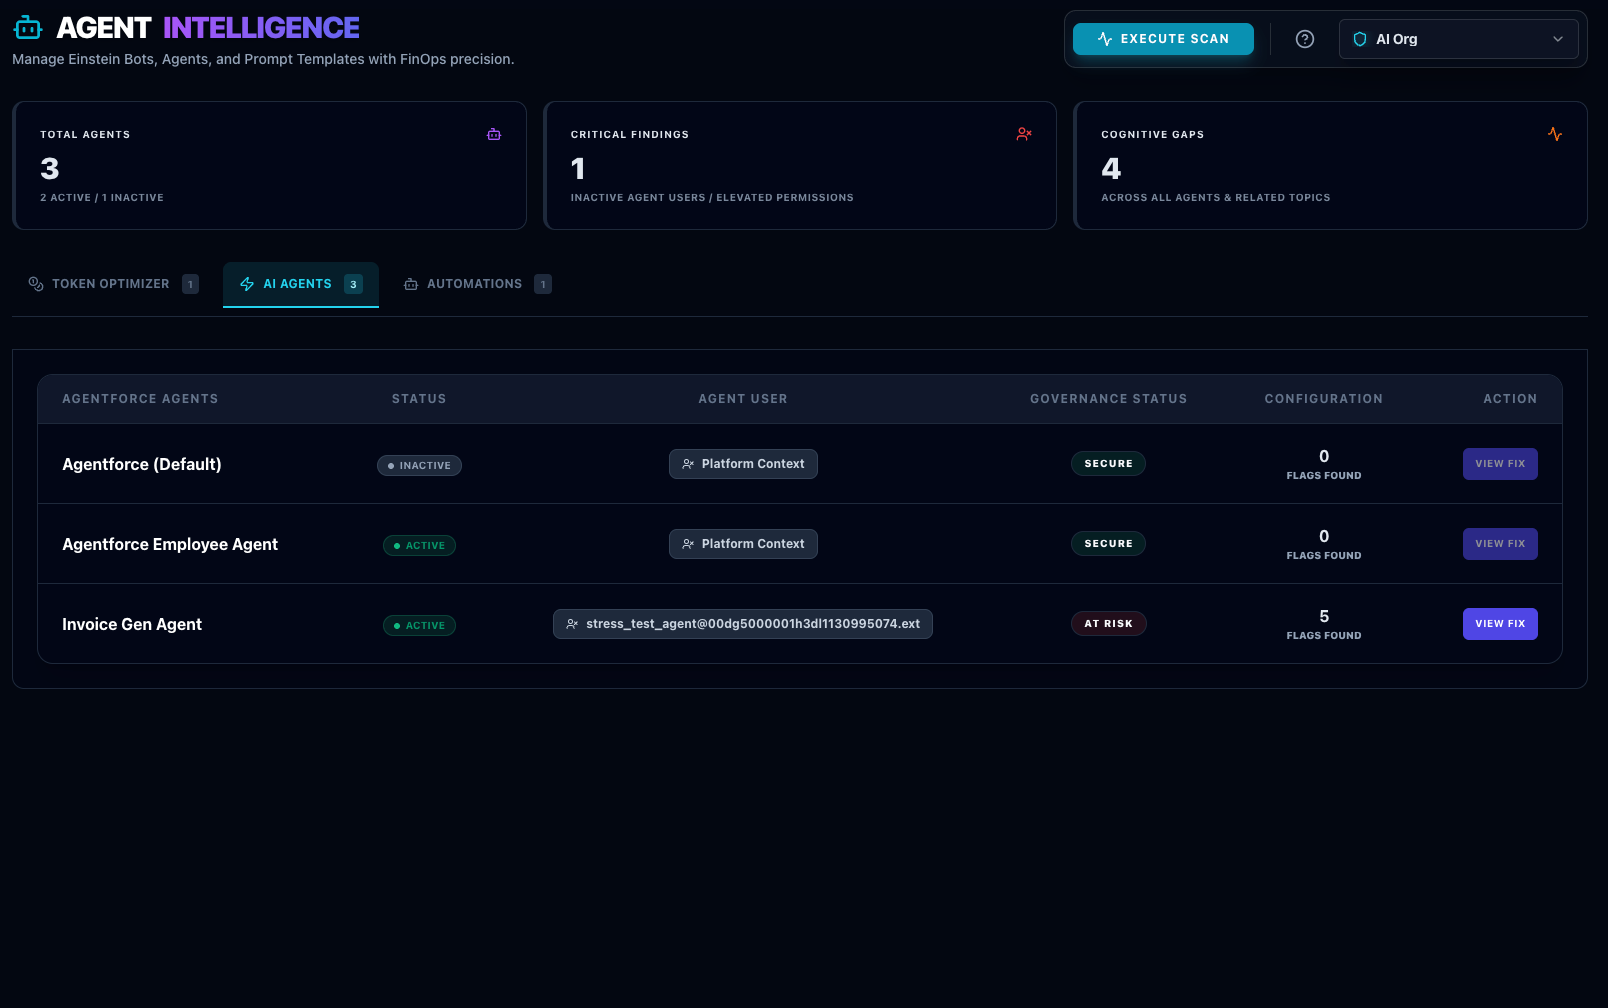Click the 'Manage Einstein Bots' subtitle text
The image size is (1608, 1008).
coord(263,59)
